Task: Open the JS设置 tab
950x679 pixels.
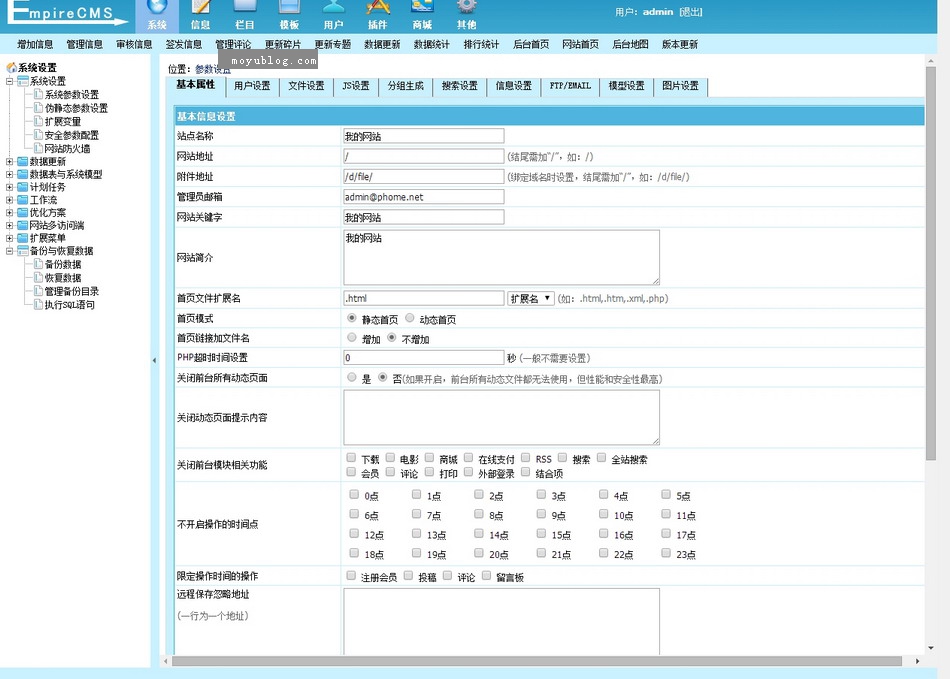Action: point(356,86)
